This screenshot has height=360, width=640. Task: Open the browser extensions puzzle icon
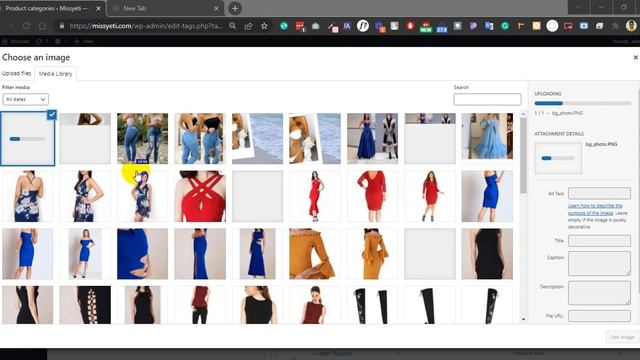click(x=616, y=26)
